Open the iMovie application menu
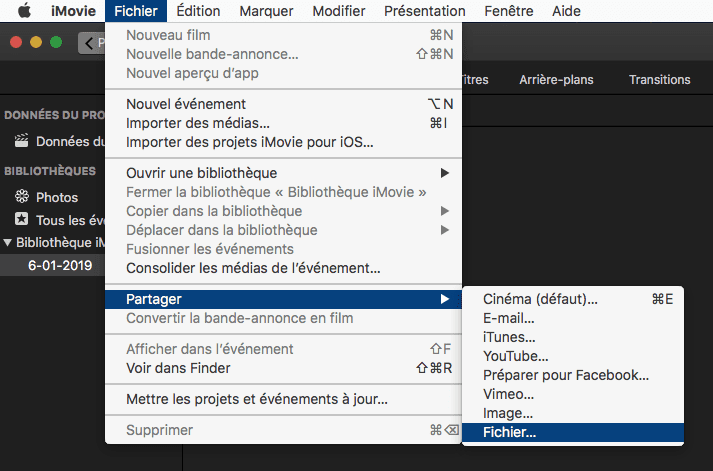Screen dimensions: 713x471 click(x=73, y=11)
